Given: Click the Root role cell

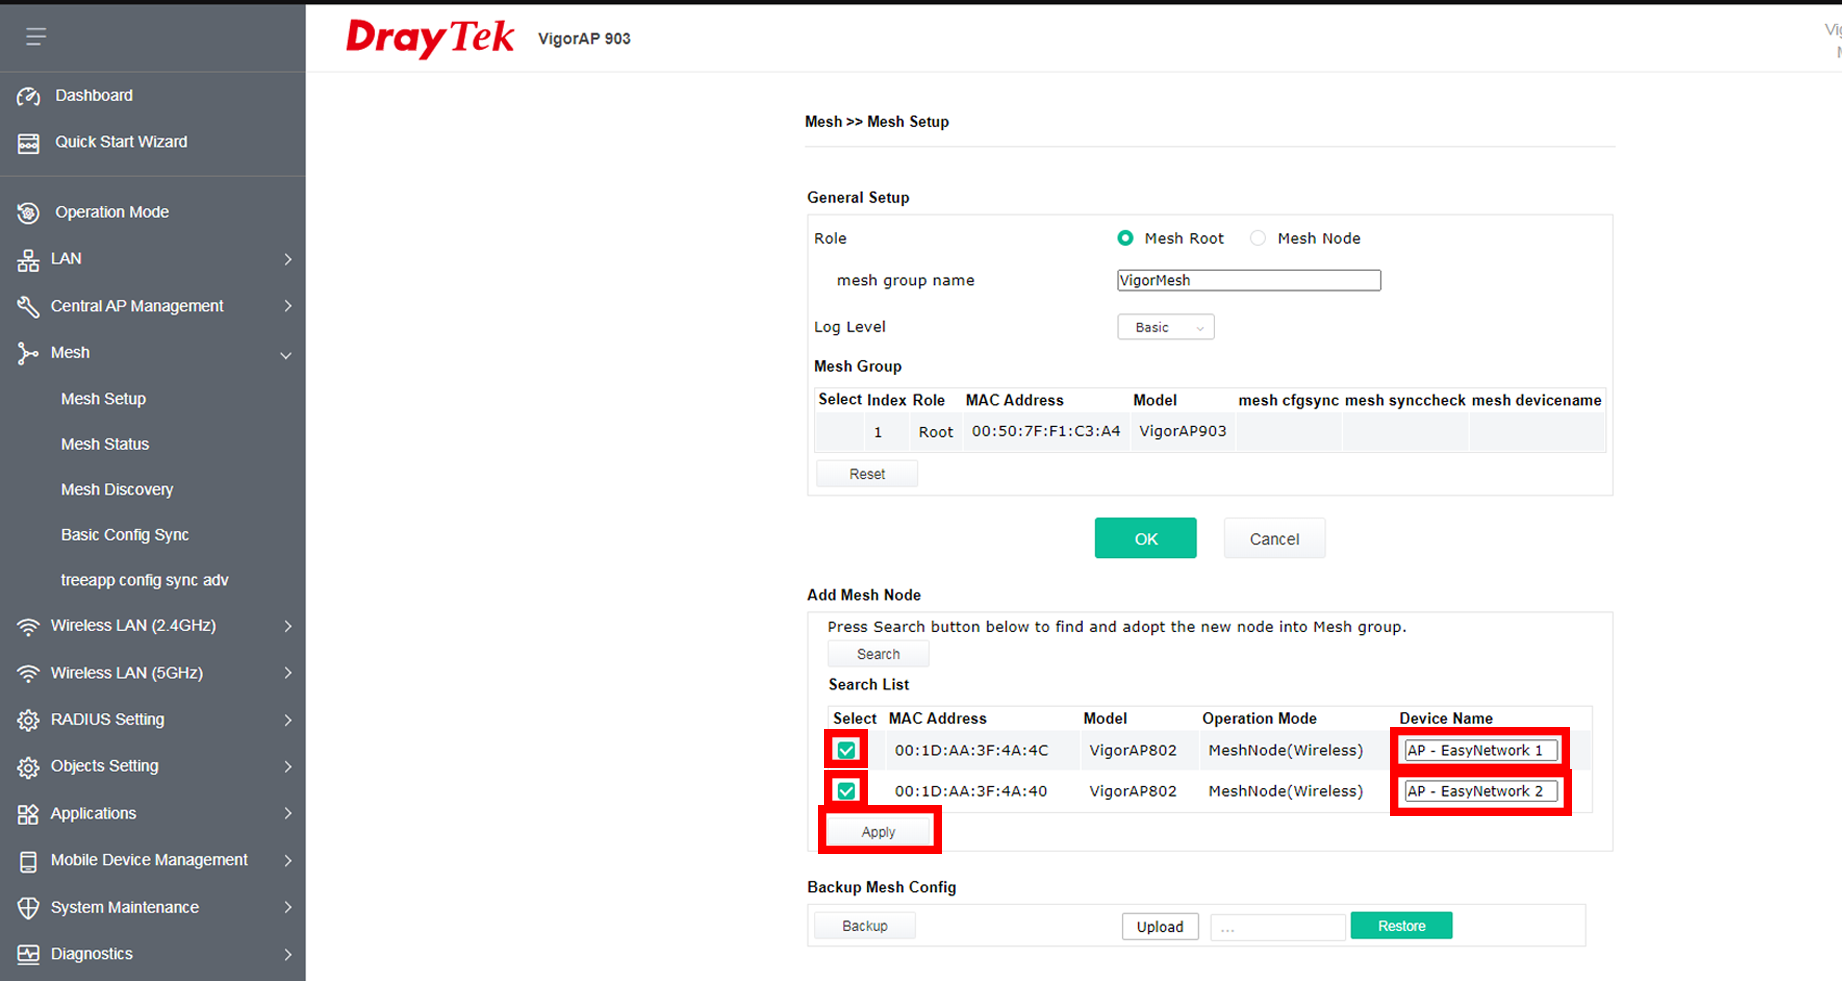Looking at the screenshot, I should tap(936, 432).
